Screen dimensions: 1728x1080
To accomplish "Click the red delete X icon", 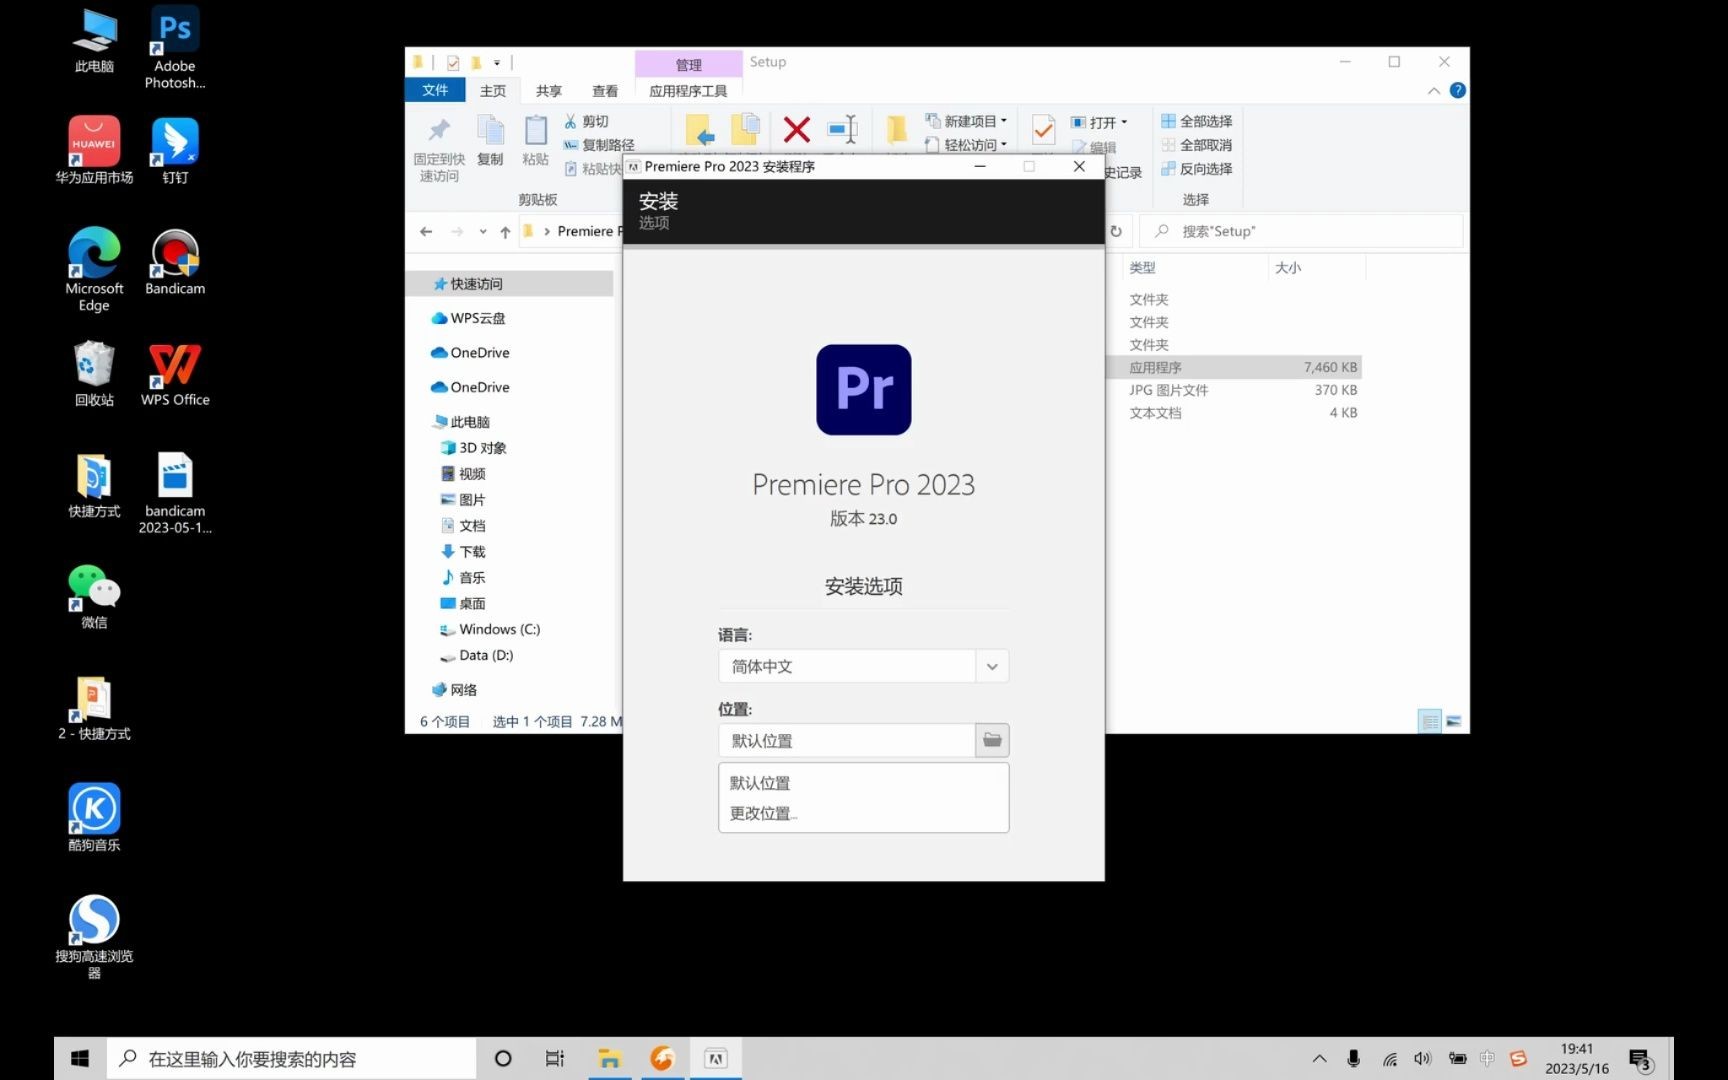I will pyautogui.click(x=797, y=129).
